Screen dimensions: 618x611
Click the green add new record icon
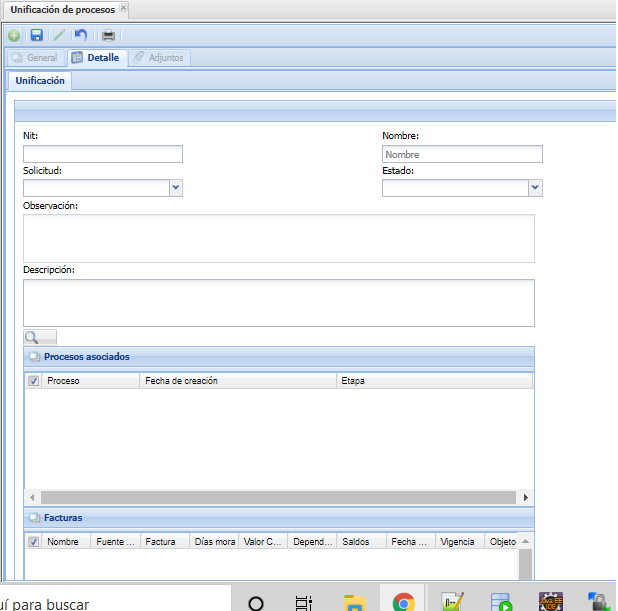[14, 36]
